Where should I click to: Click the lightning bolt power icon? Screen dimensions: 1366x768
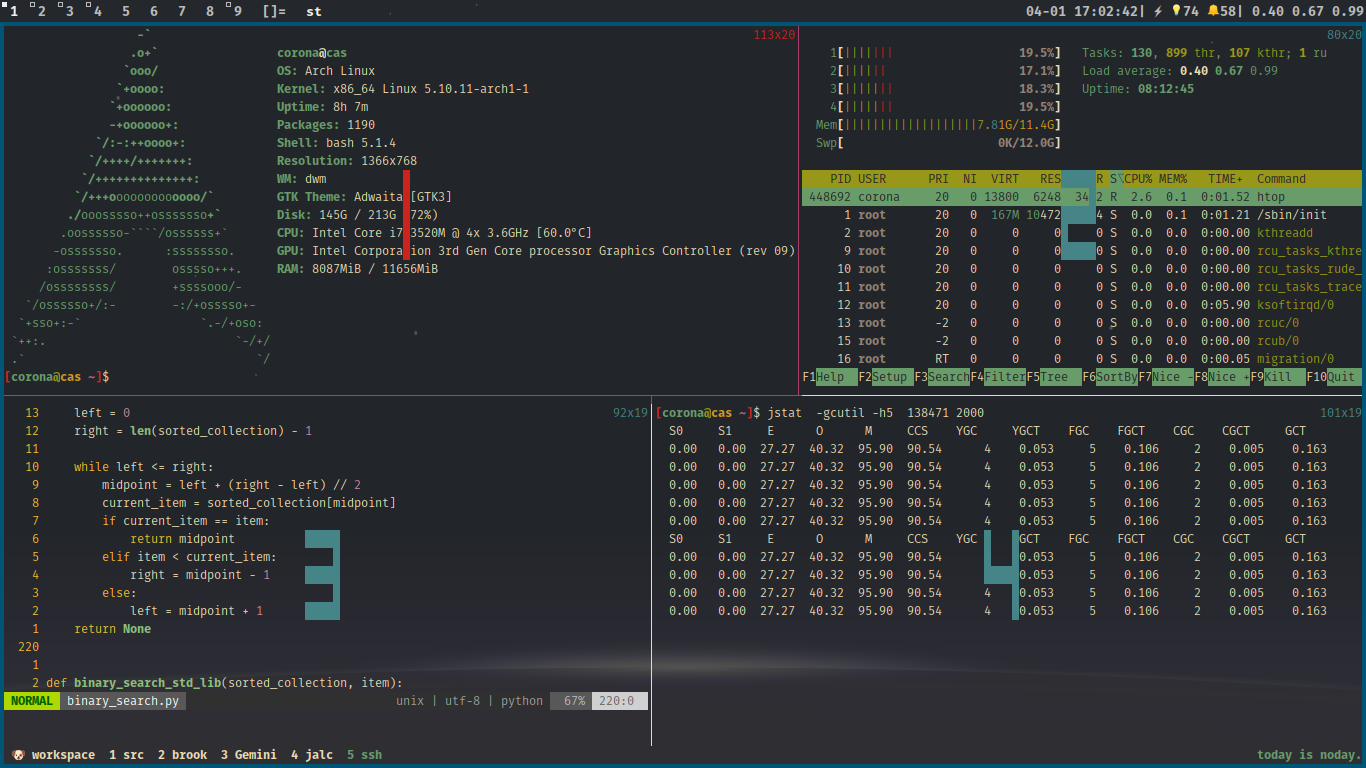(1158, 11)
